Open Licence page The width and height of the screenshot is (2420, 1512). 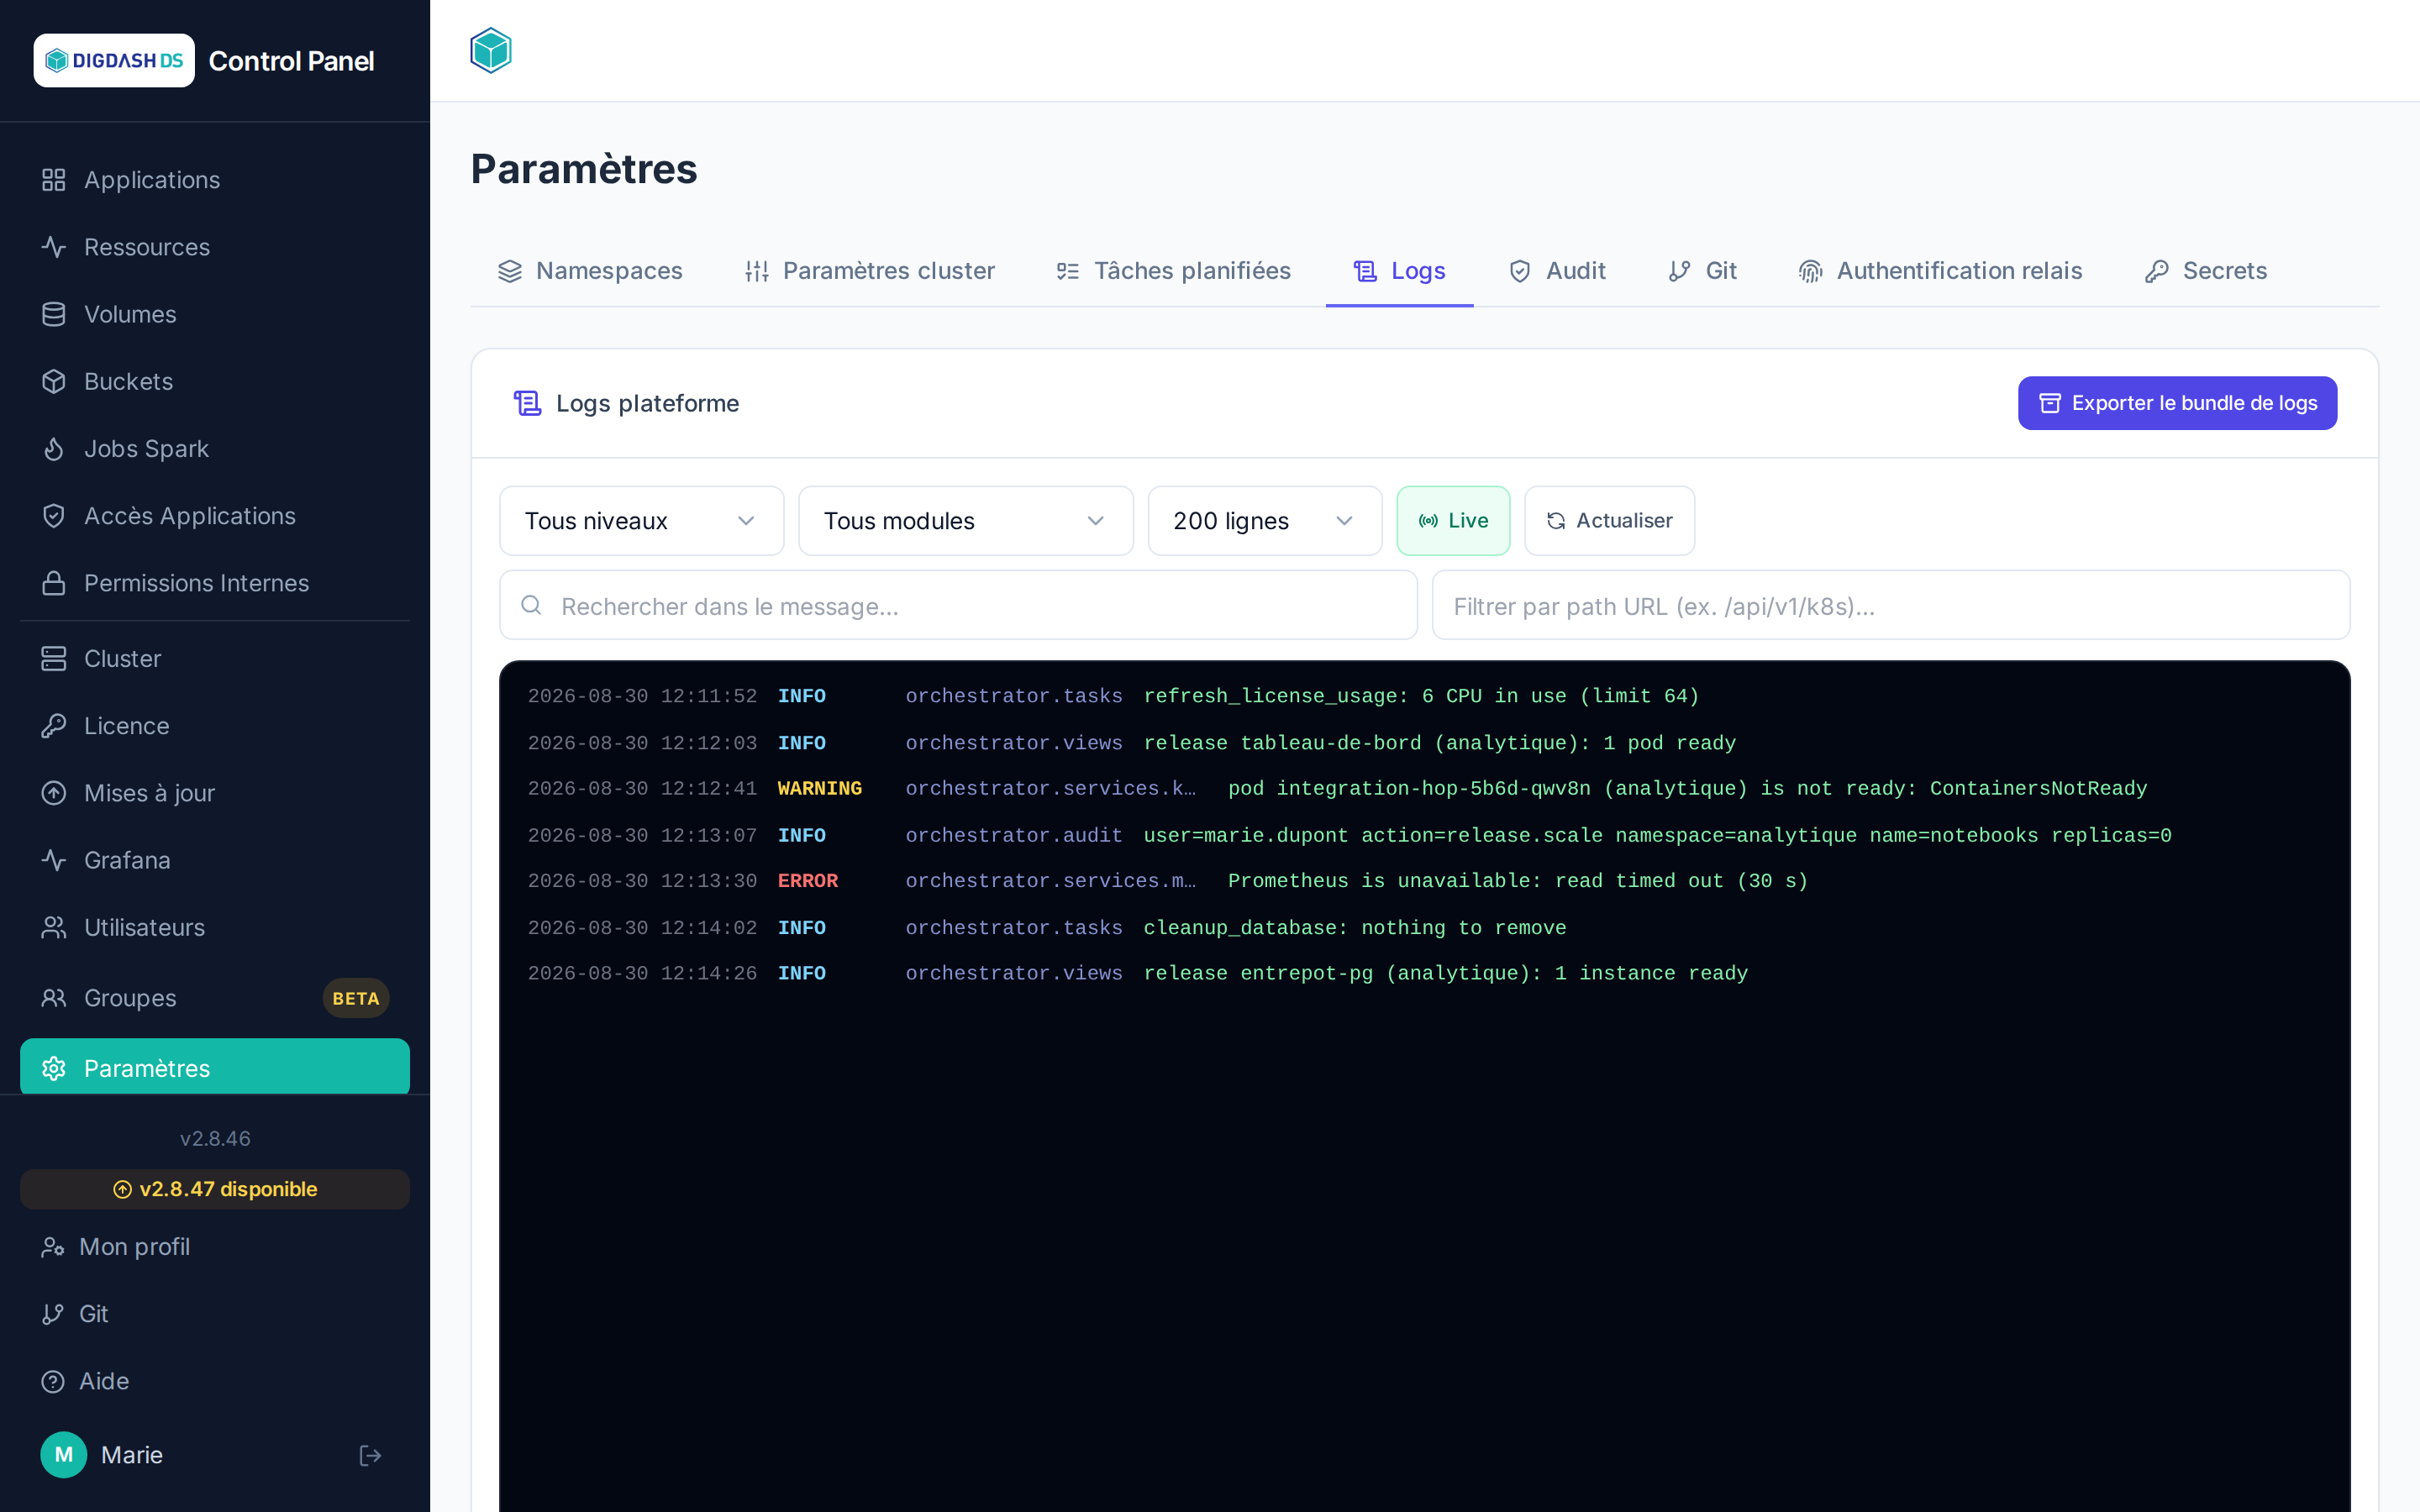(x=215, y=726)
